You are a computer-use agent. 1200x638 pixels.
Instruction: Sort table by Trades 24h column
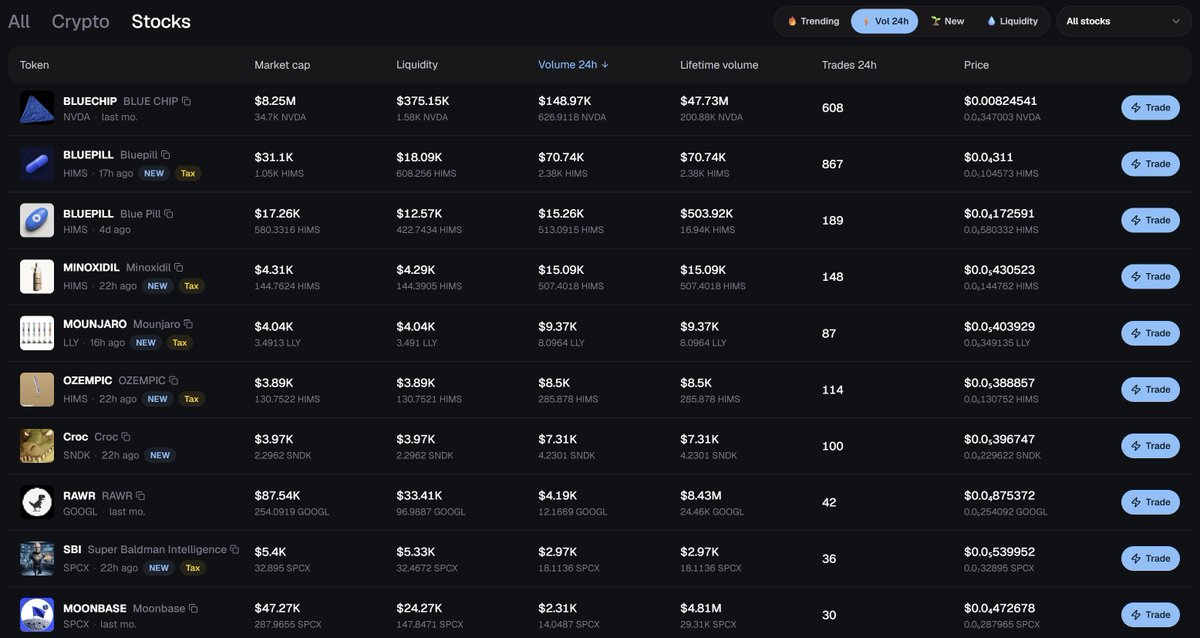849,65
